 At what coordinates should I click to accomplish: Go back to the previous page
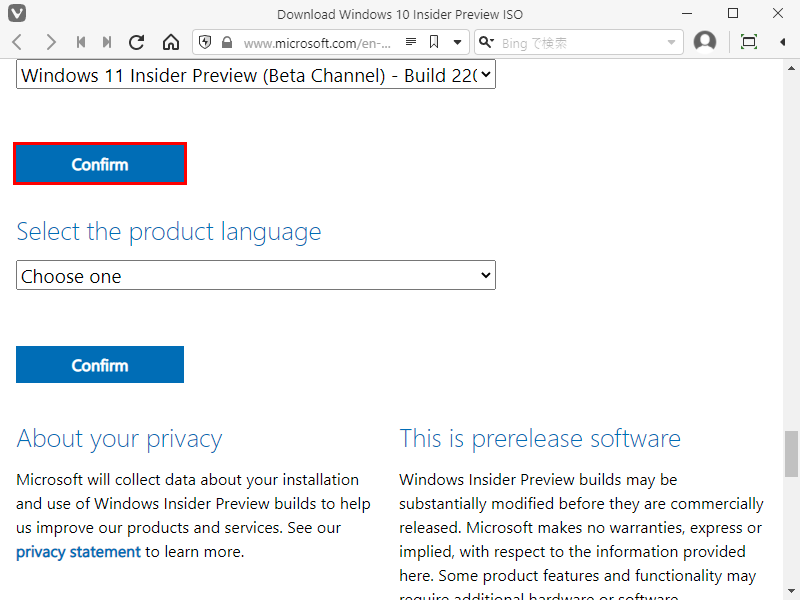pos(17,42)
